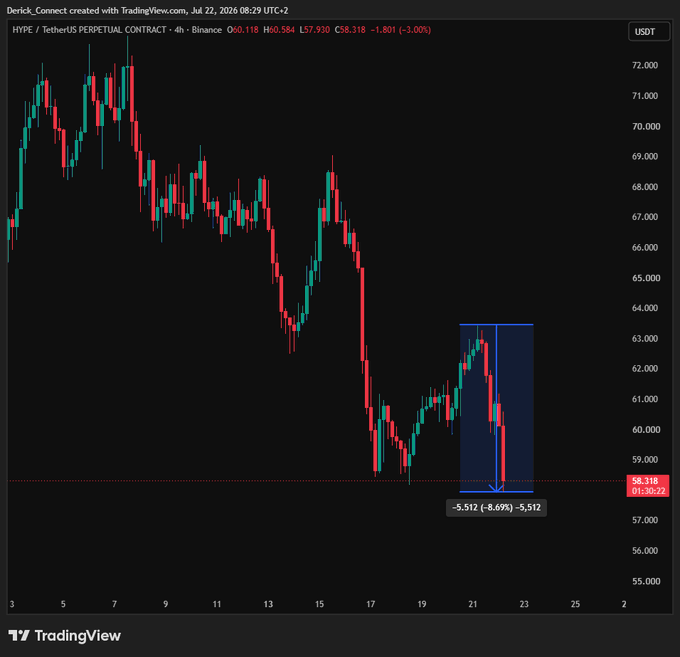Click the HYPE / TetherUS PERPETUAL CONTRACT title
Image resolution: width=680 pixels, height=657 pixels.
[89, 30]
